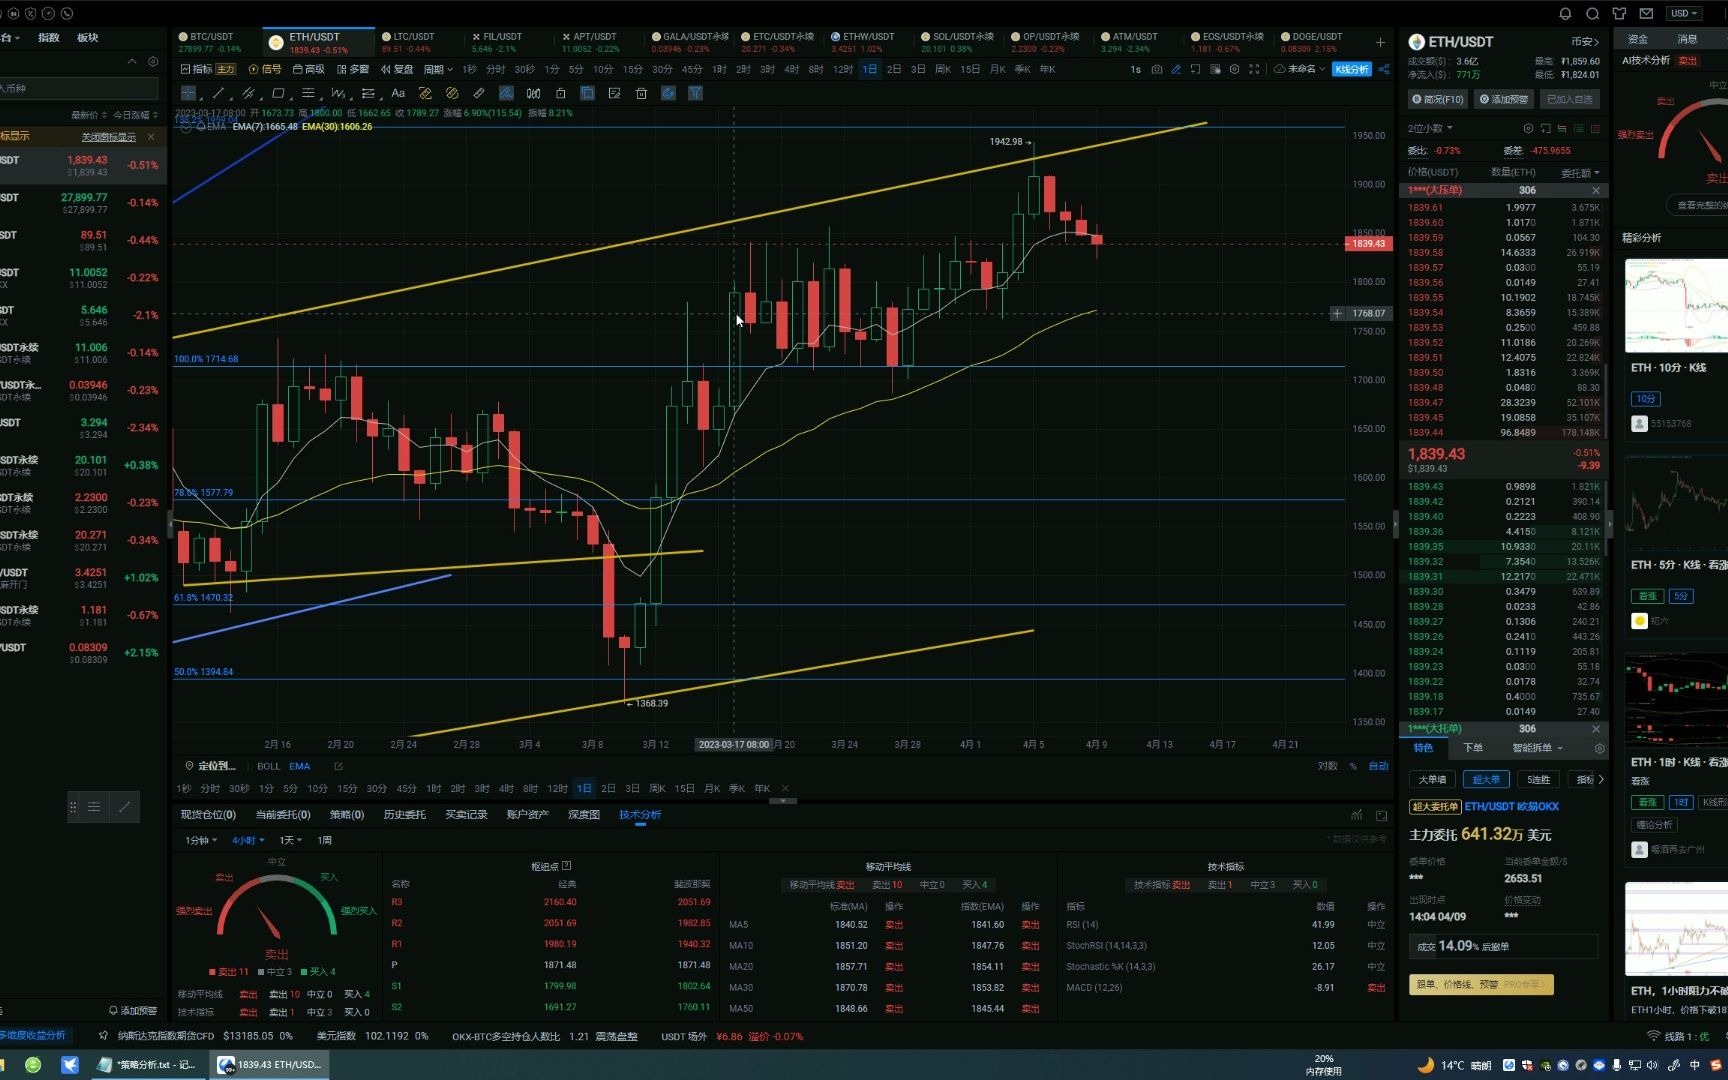1728x1080 pixels.
Task: Add a new symbol tab with plus icon
Action: pos(1380,42)
